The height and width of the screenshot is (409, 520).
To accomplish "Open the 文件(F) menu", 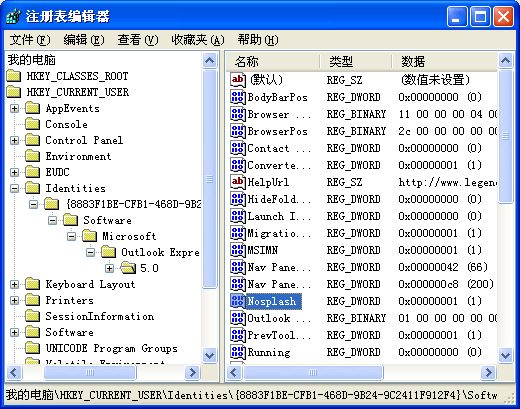I will 30,40.
